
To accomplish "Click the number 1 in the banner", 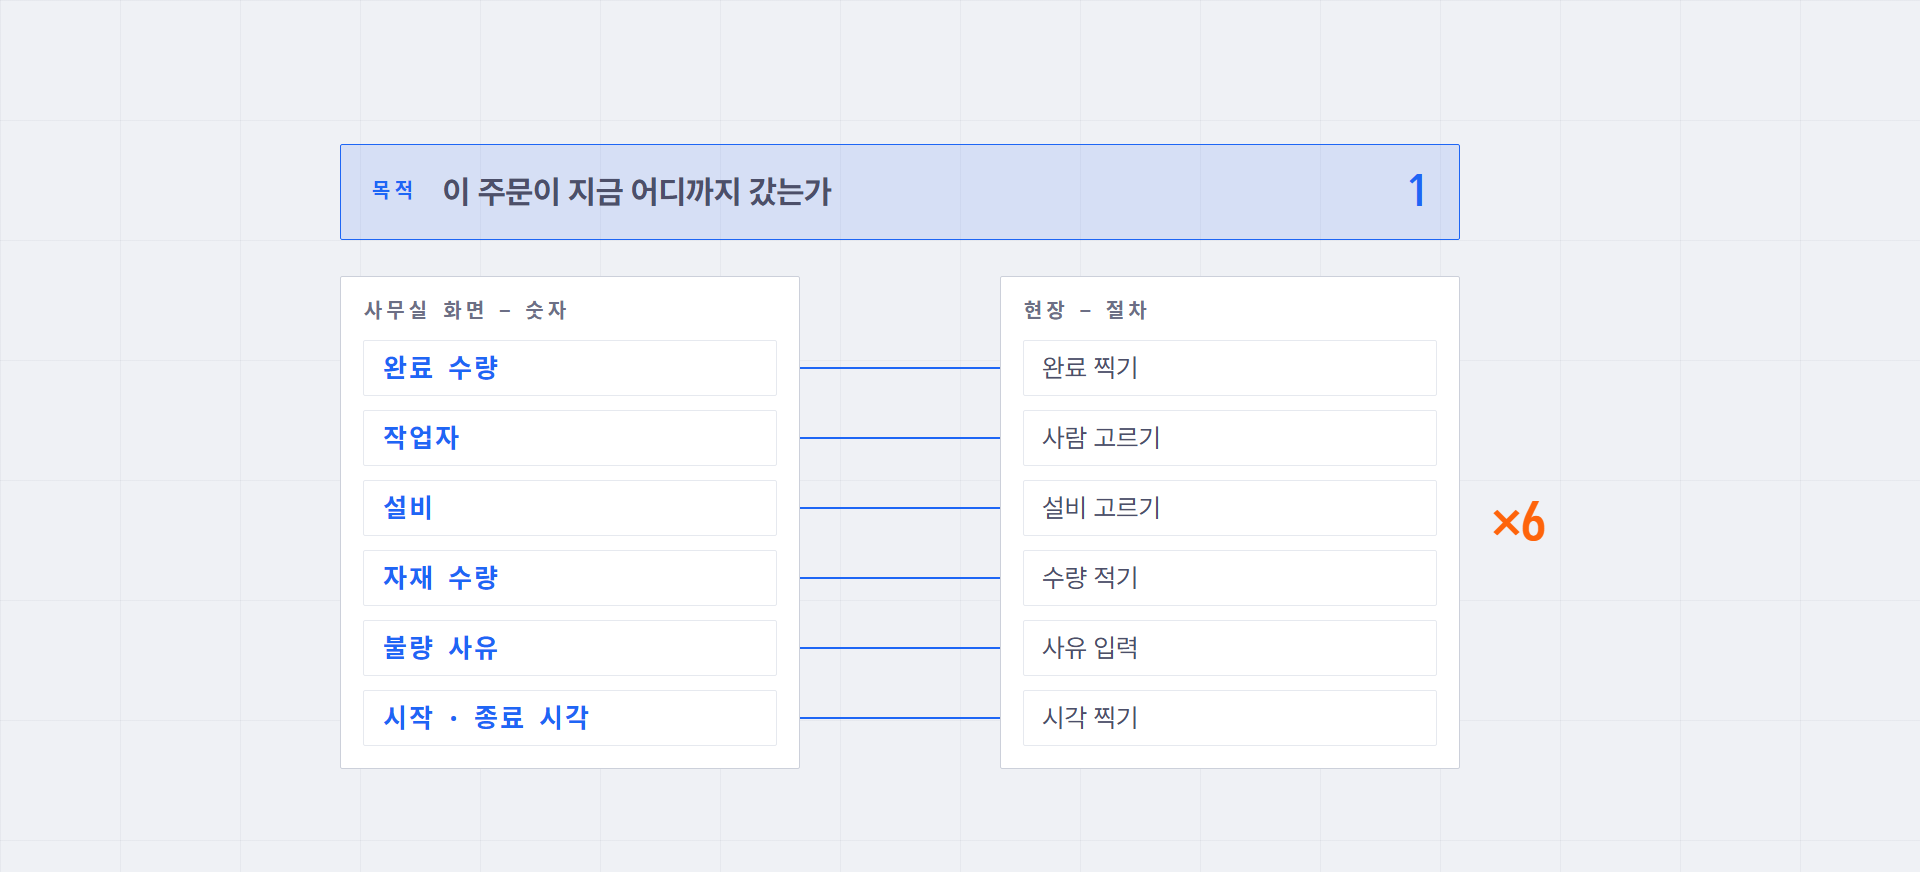I will (1416, 191).
